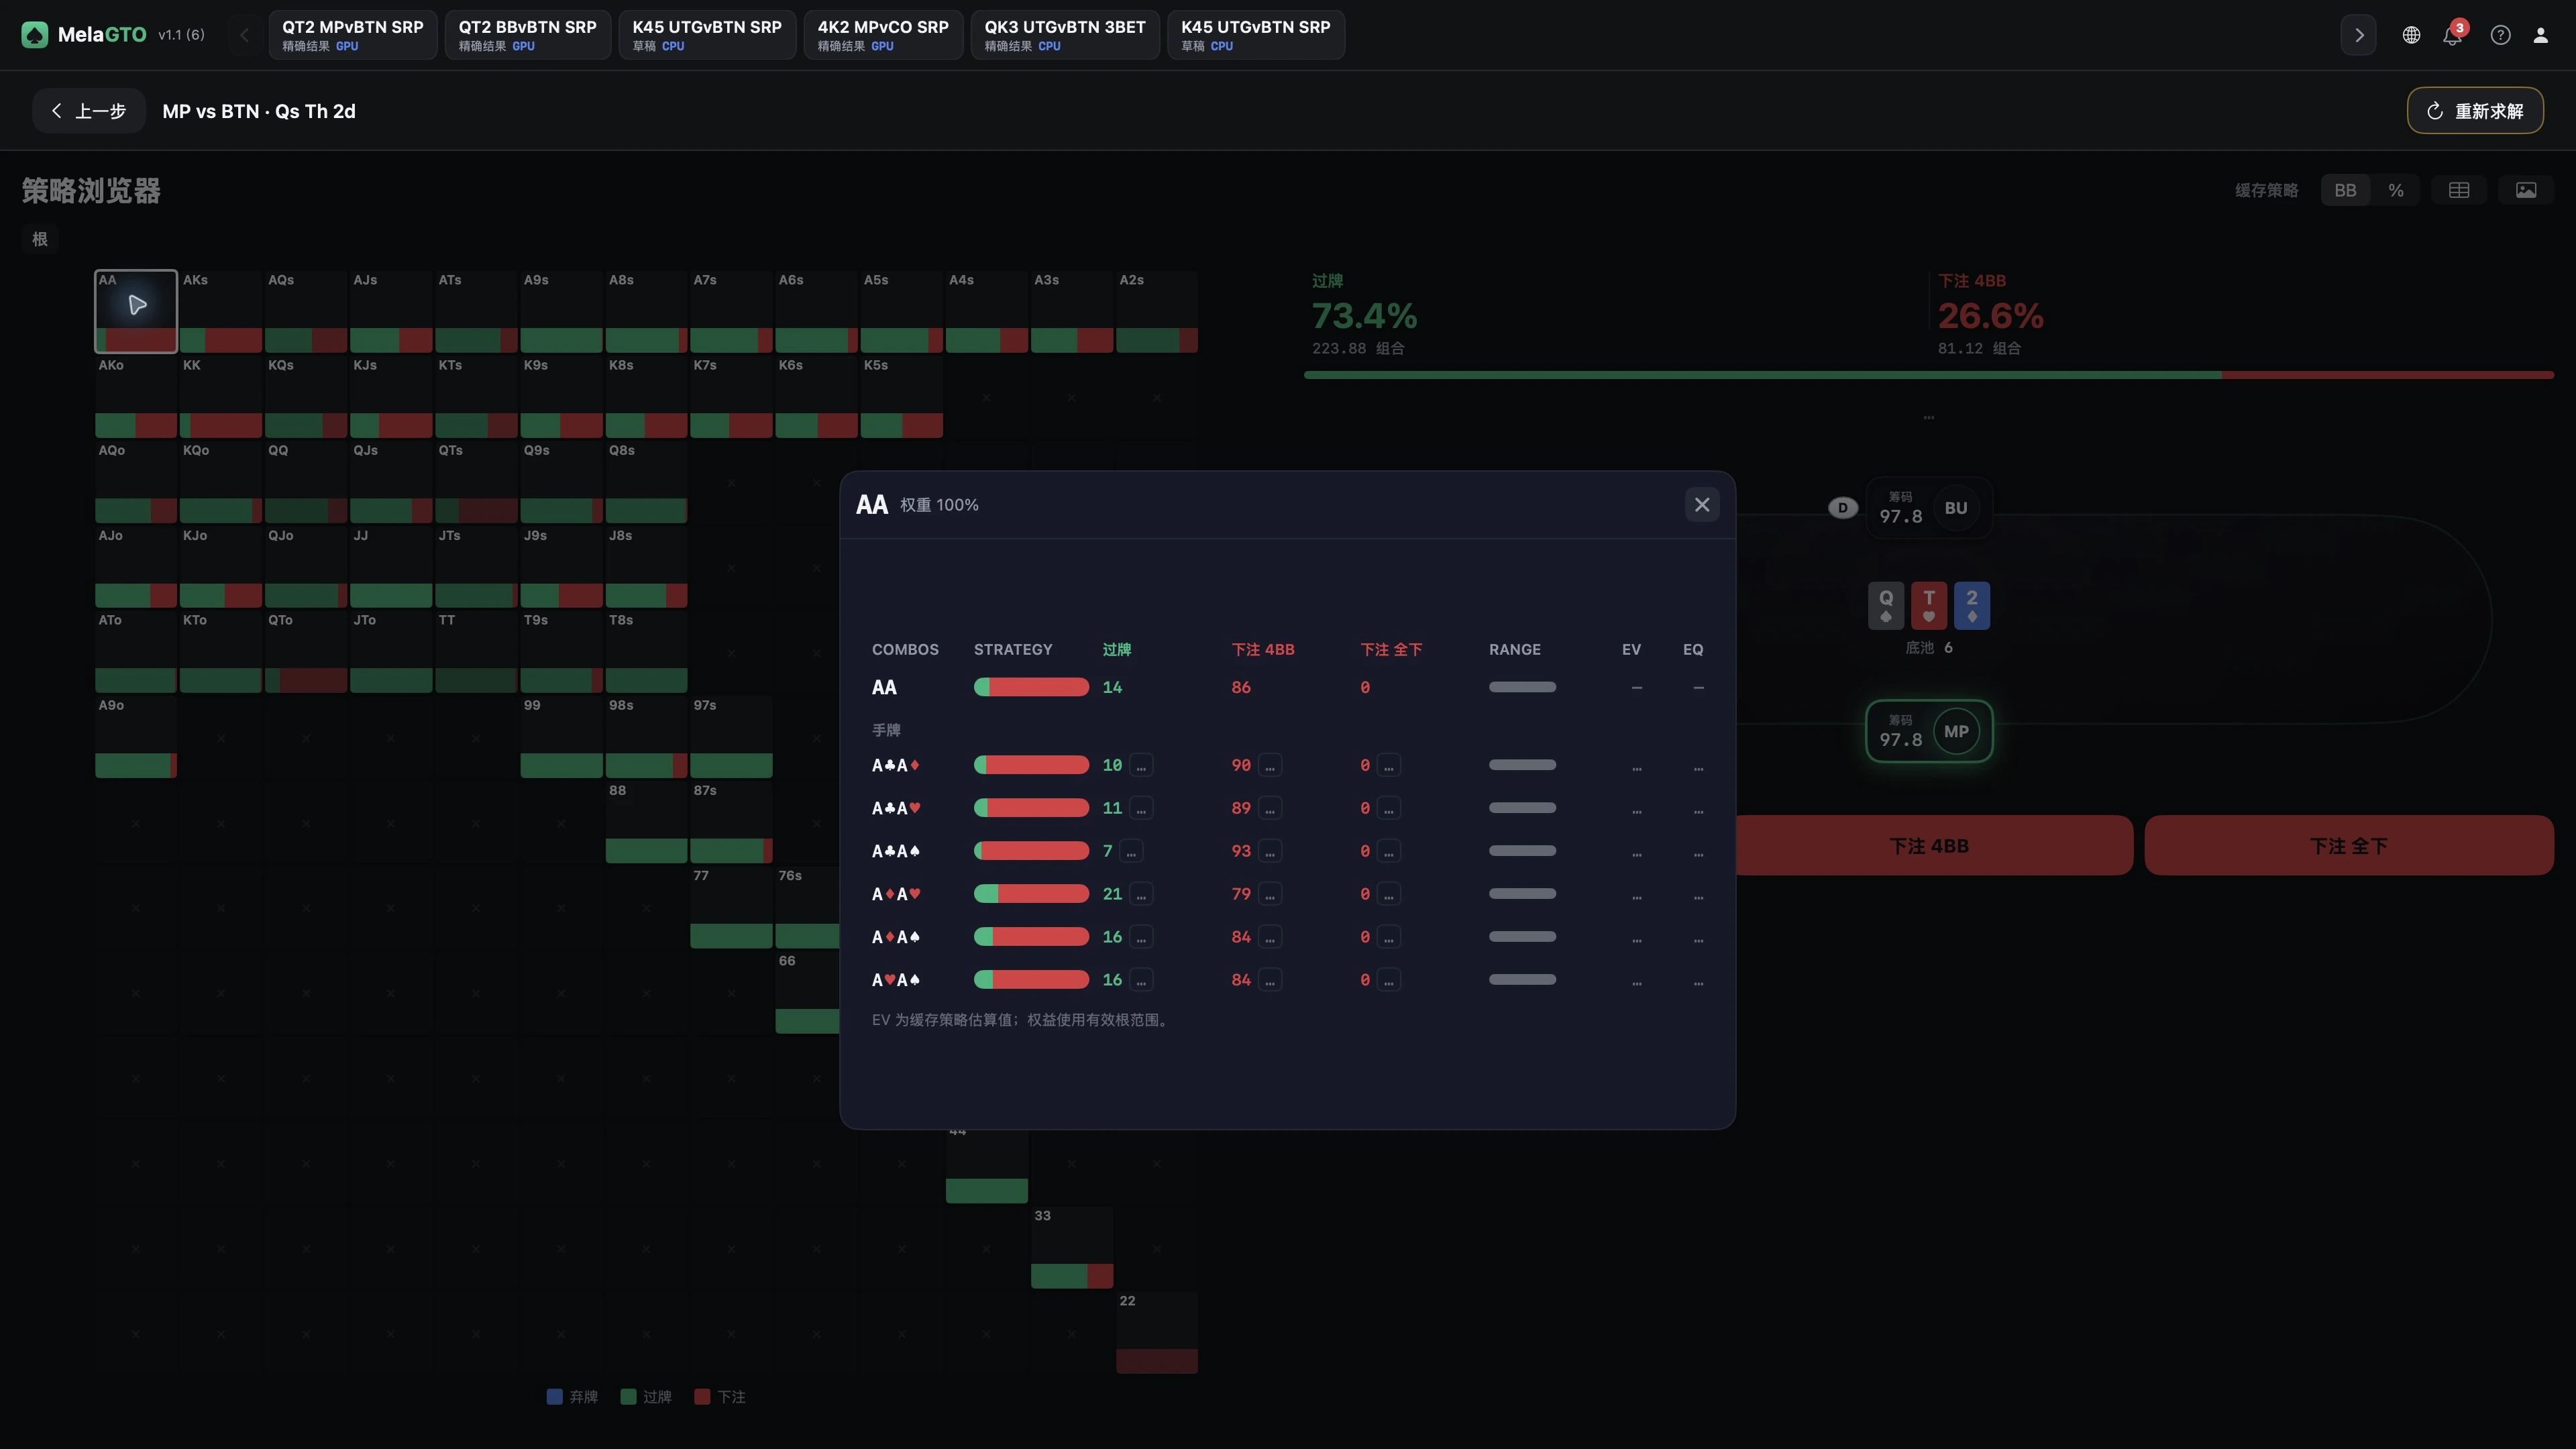Viewport: 2576px width, 1449px height.
Task: Switch to table view icon
Action: (2459, 190)
